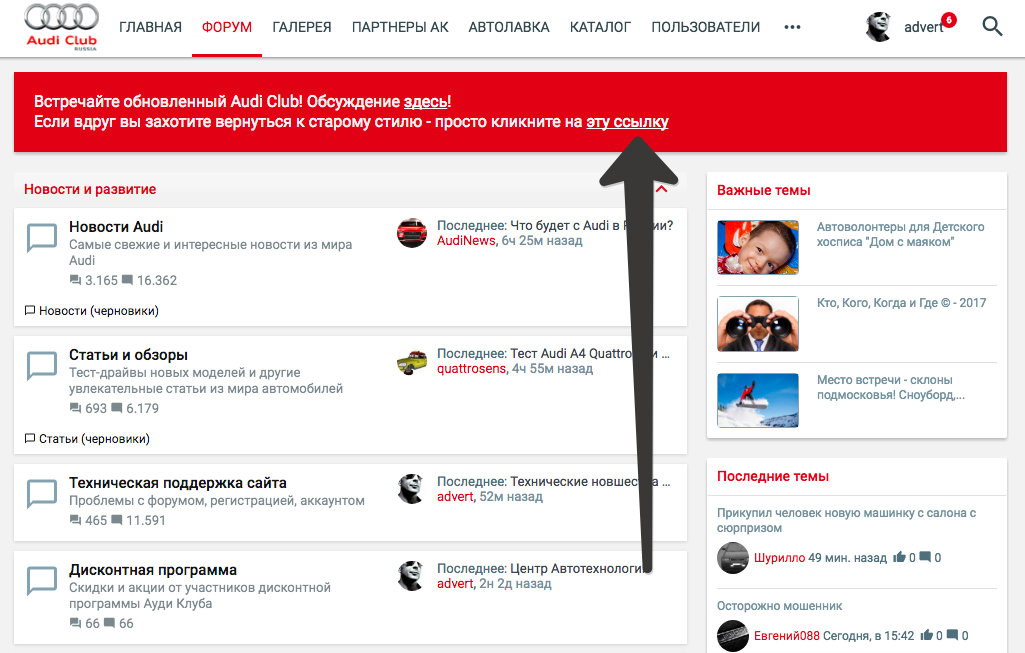Screen dimensions: 1025x653
Task: Open the Статьи (черновики) subforum
Action: tap(94, 439)
